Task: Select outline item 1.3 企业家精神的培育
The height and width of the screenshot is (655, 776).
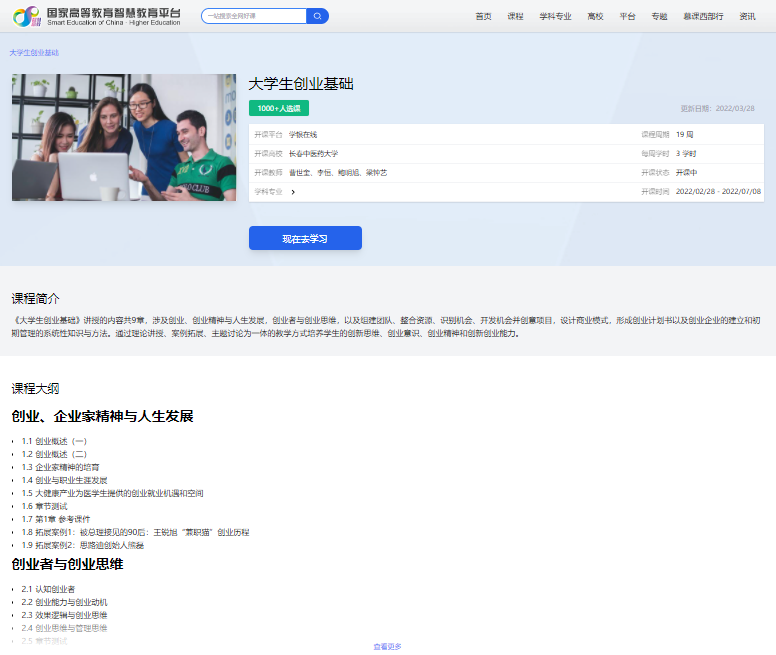Action: tap(60, 467)
